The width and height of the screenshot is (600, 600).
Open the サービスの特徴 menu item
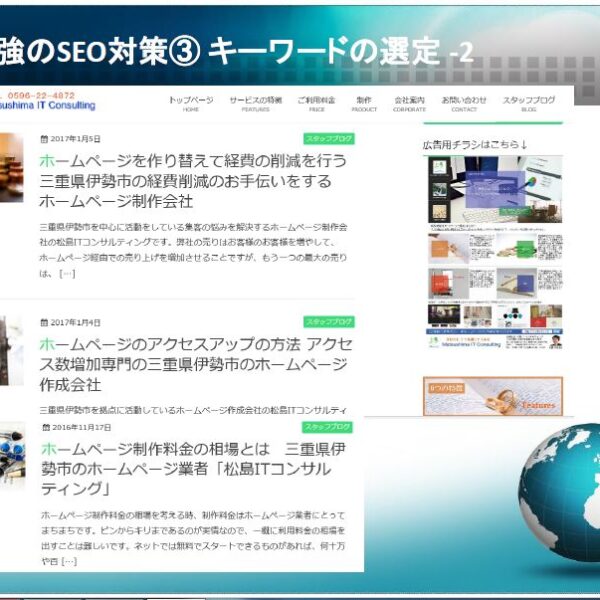click(x=255, y=103)
